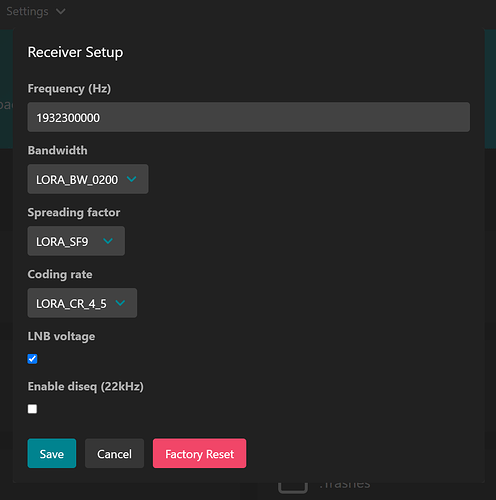Click the chevron beside Settings
The width and height of the screenshot is (496, 500).
[x=61, y=12]
